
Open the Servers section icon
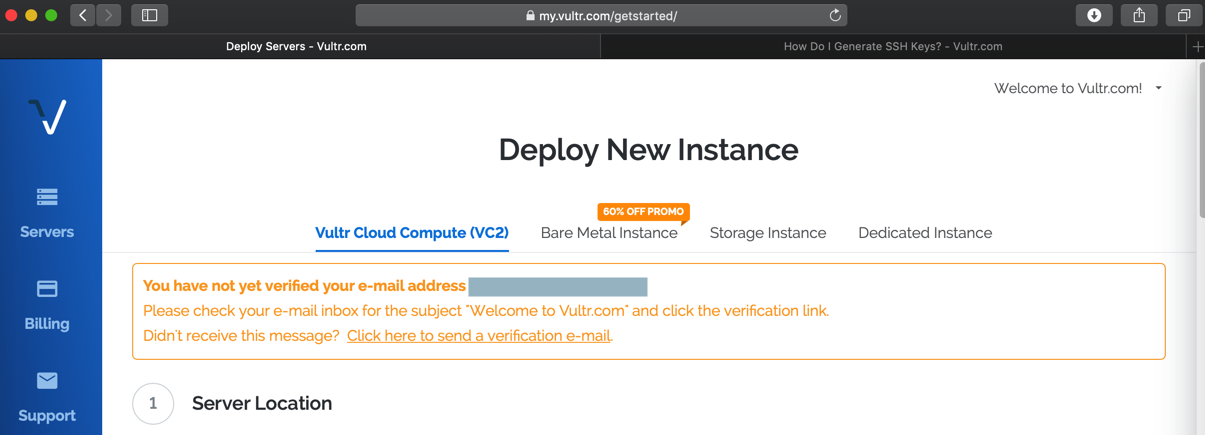point(47,197)
